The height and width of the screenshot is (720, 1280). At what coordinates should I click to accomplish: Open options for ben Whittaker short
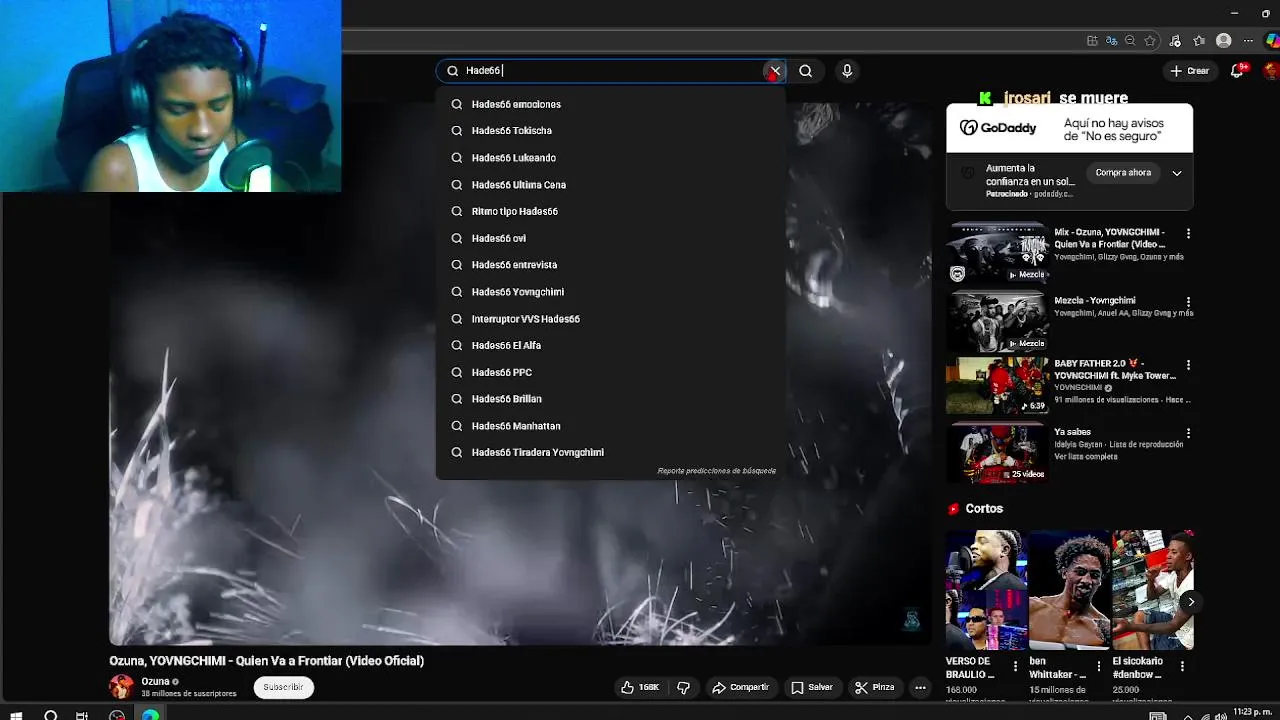point(1099,666)
